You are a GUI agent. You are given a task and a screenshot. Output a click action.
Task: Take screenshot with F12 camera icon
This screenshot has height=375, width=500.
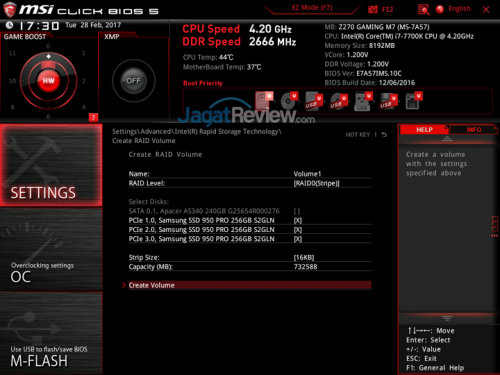(373, 9)
